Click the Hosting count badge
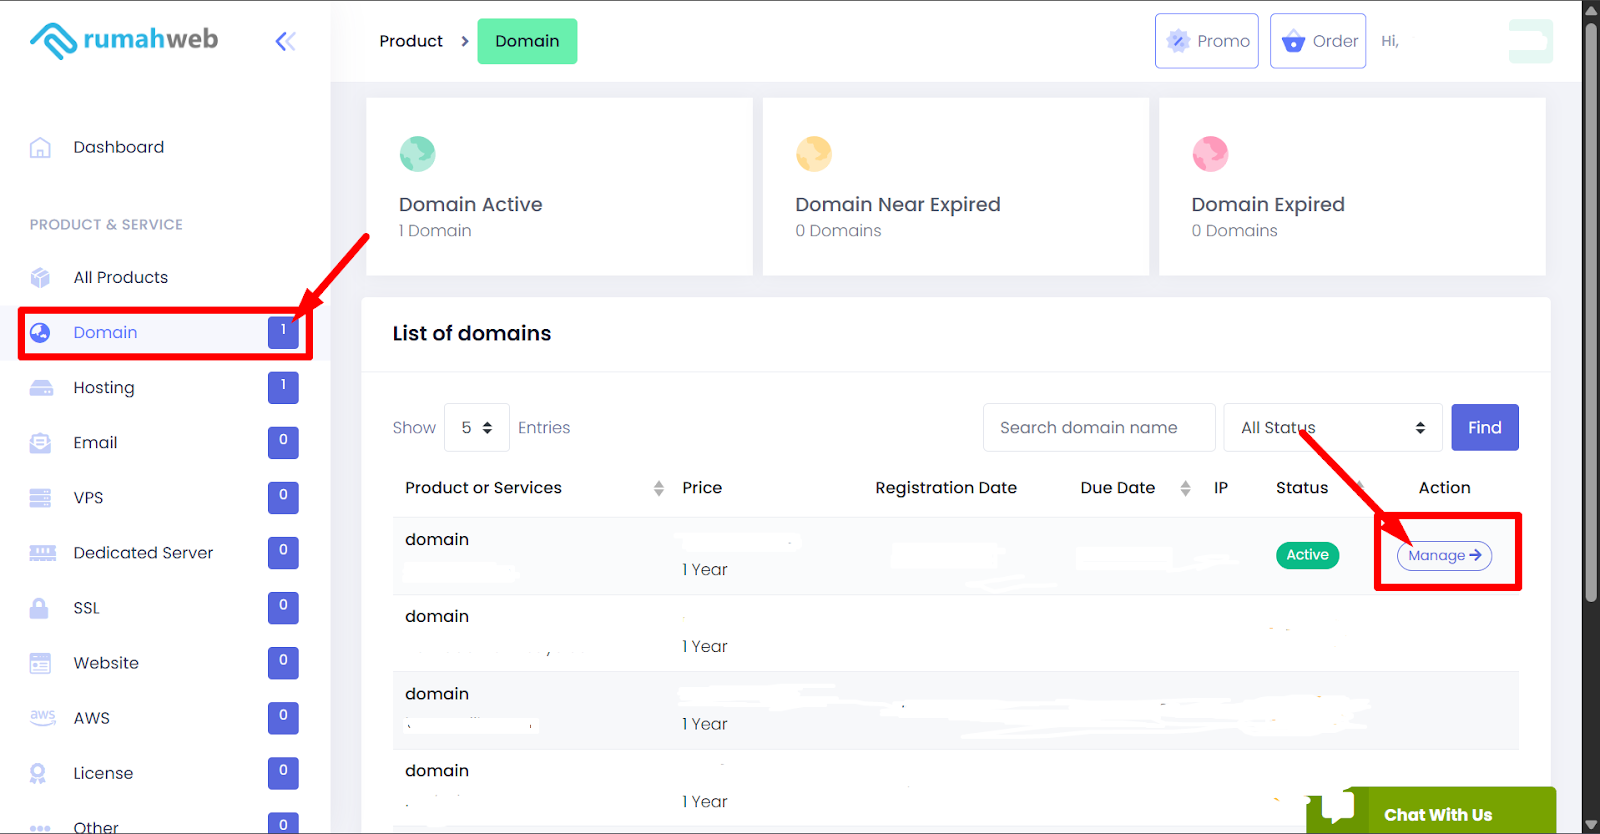Viewport: 1600px width, 834px height. coord(283,387)
